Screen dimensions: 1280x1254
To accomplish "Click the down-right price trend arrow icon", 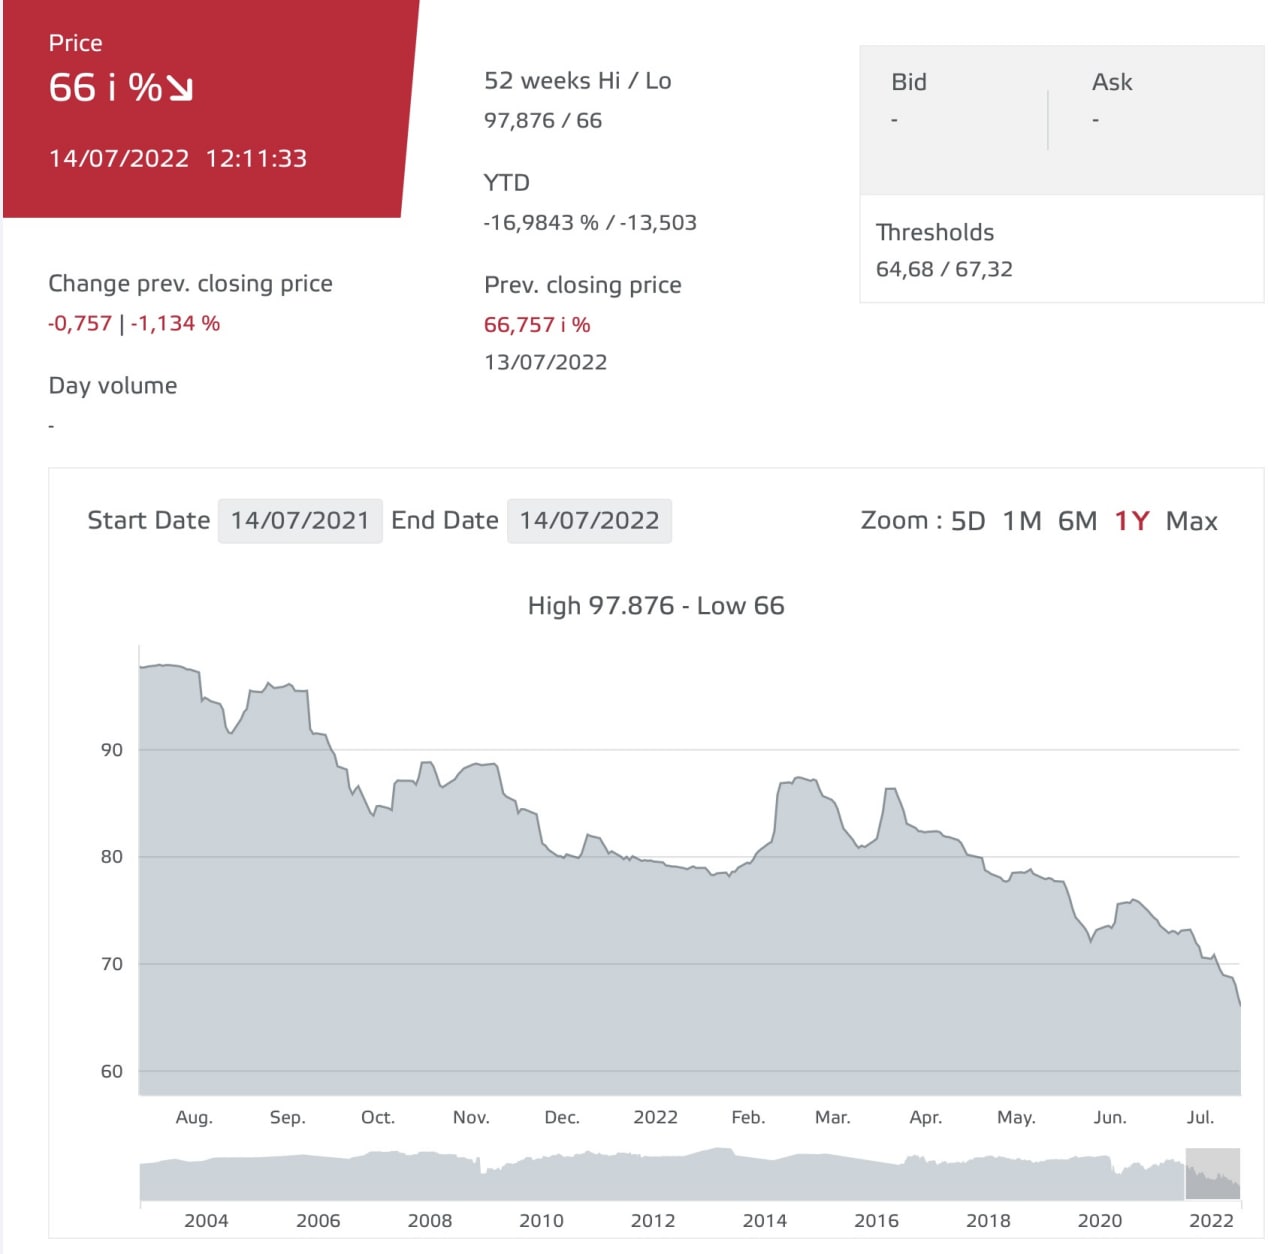I will pyautogui.click(x=180, y=88).
